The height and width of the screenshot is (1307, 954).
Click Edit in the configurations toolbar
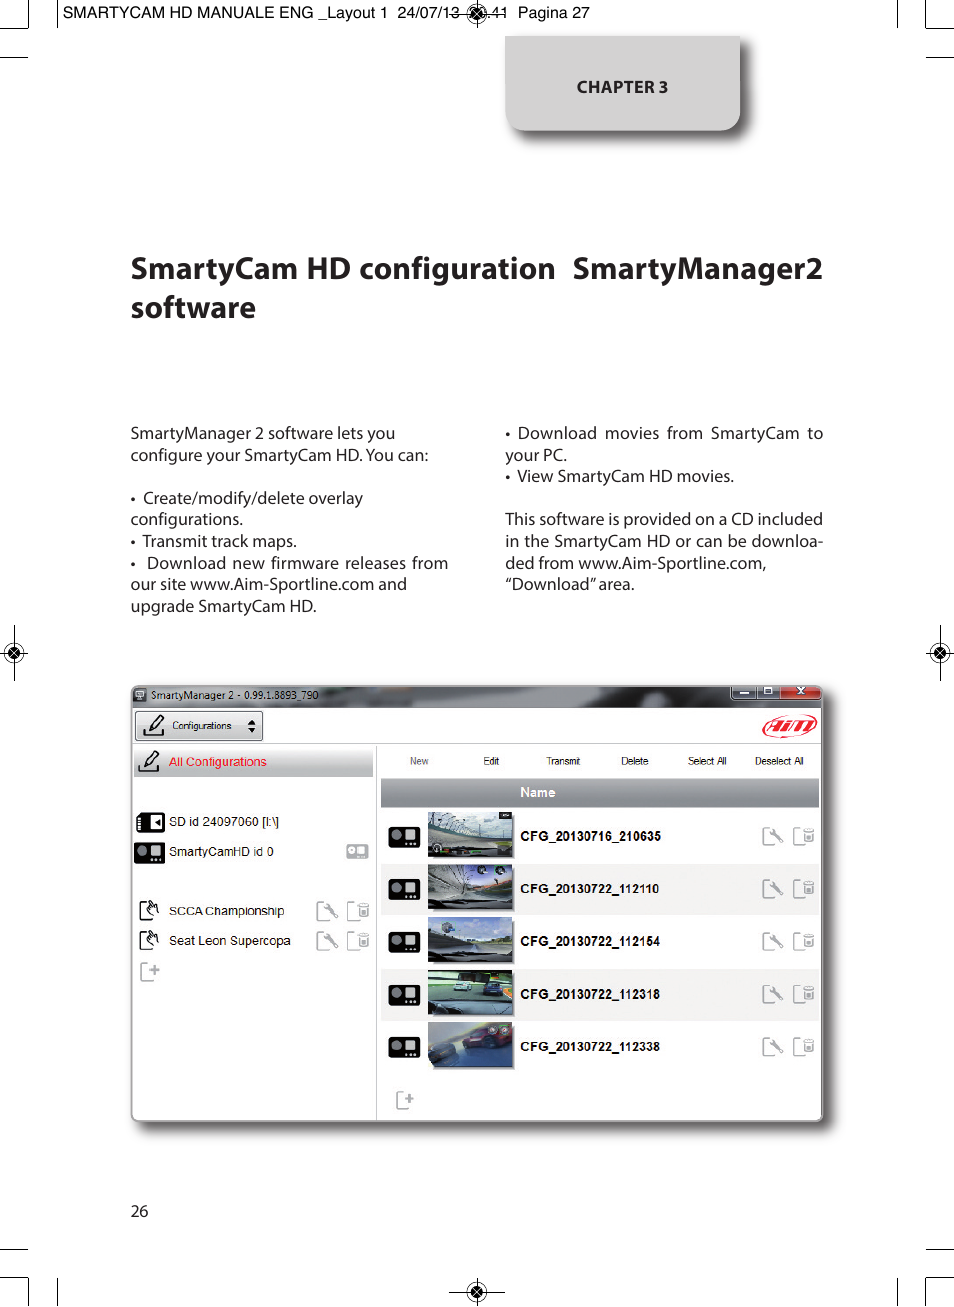(x=491, y=761)
